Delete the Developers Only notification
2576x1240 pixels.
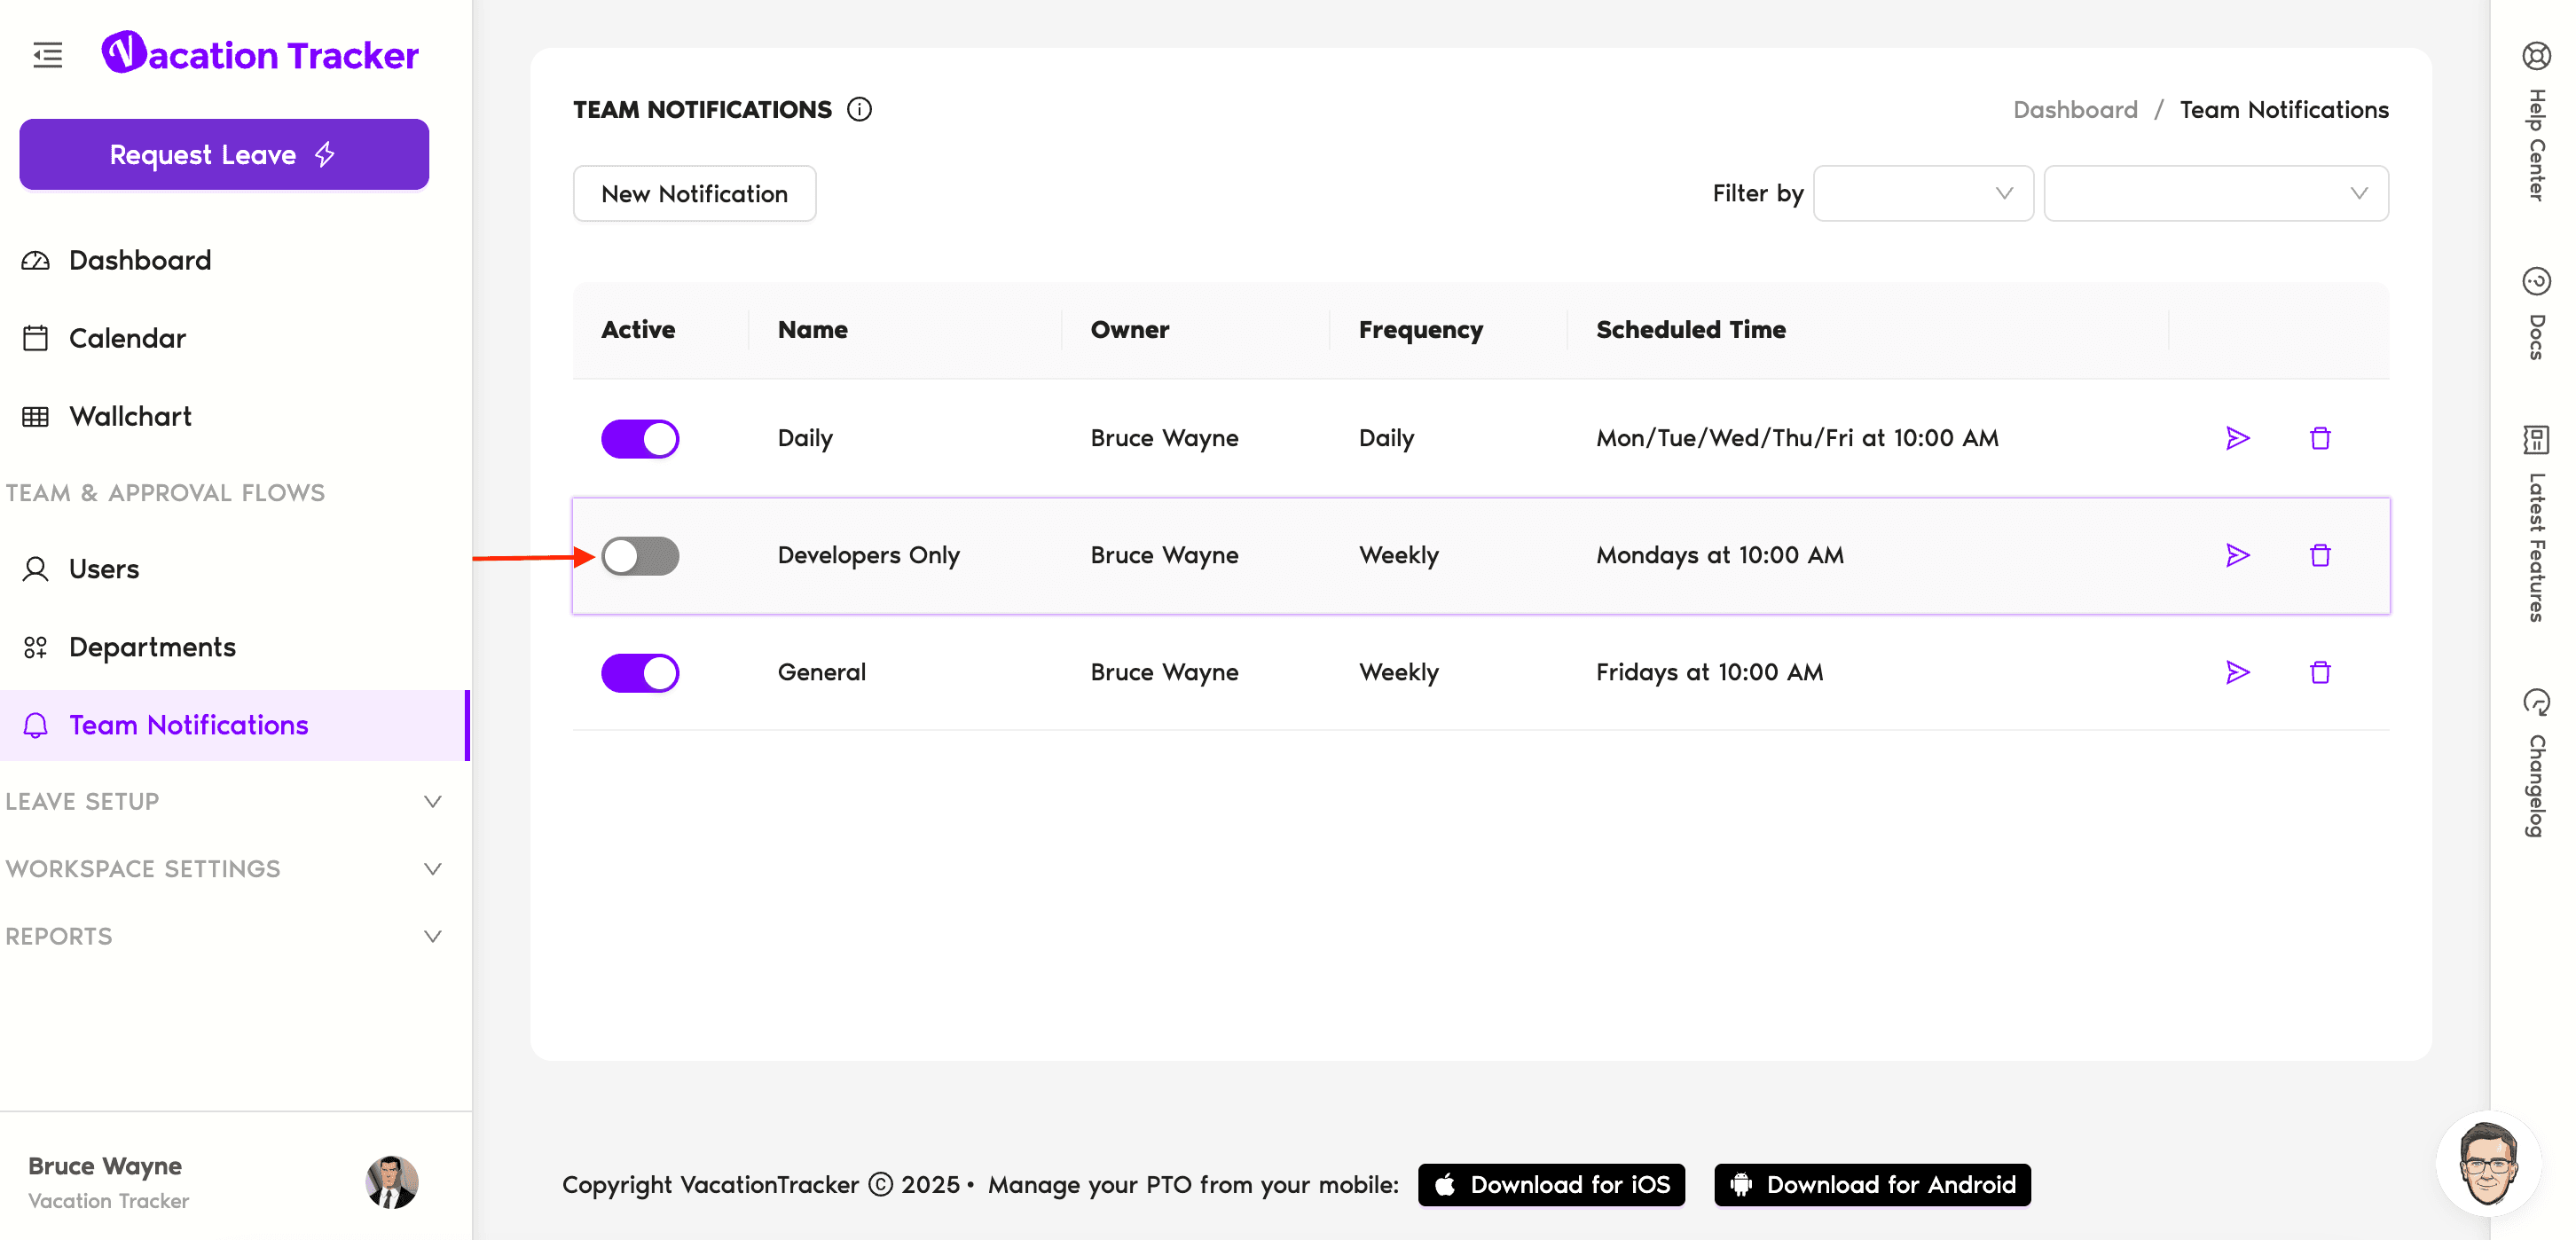(2320, 555)
